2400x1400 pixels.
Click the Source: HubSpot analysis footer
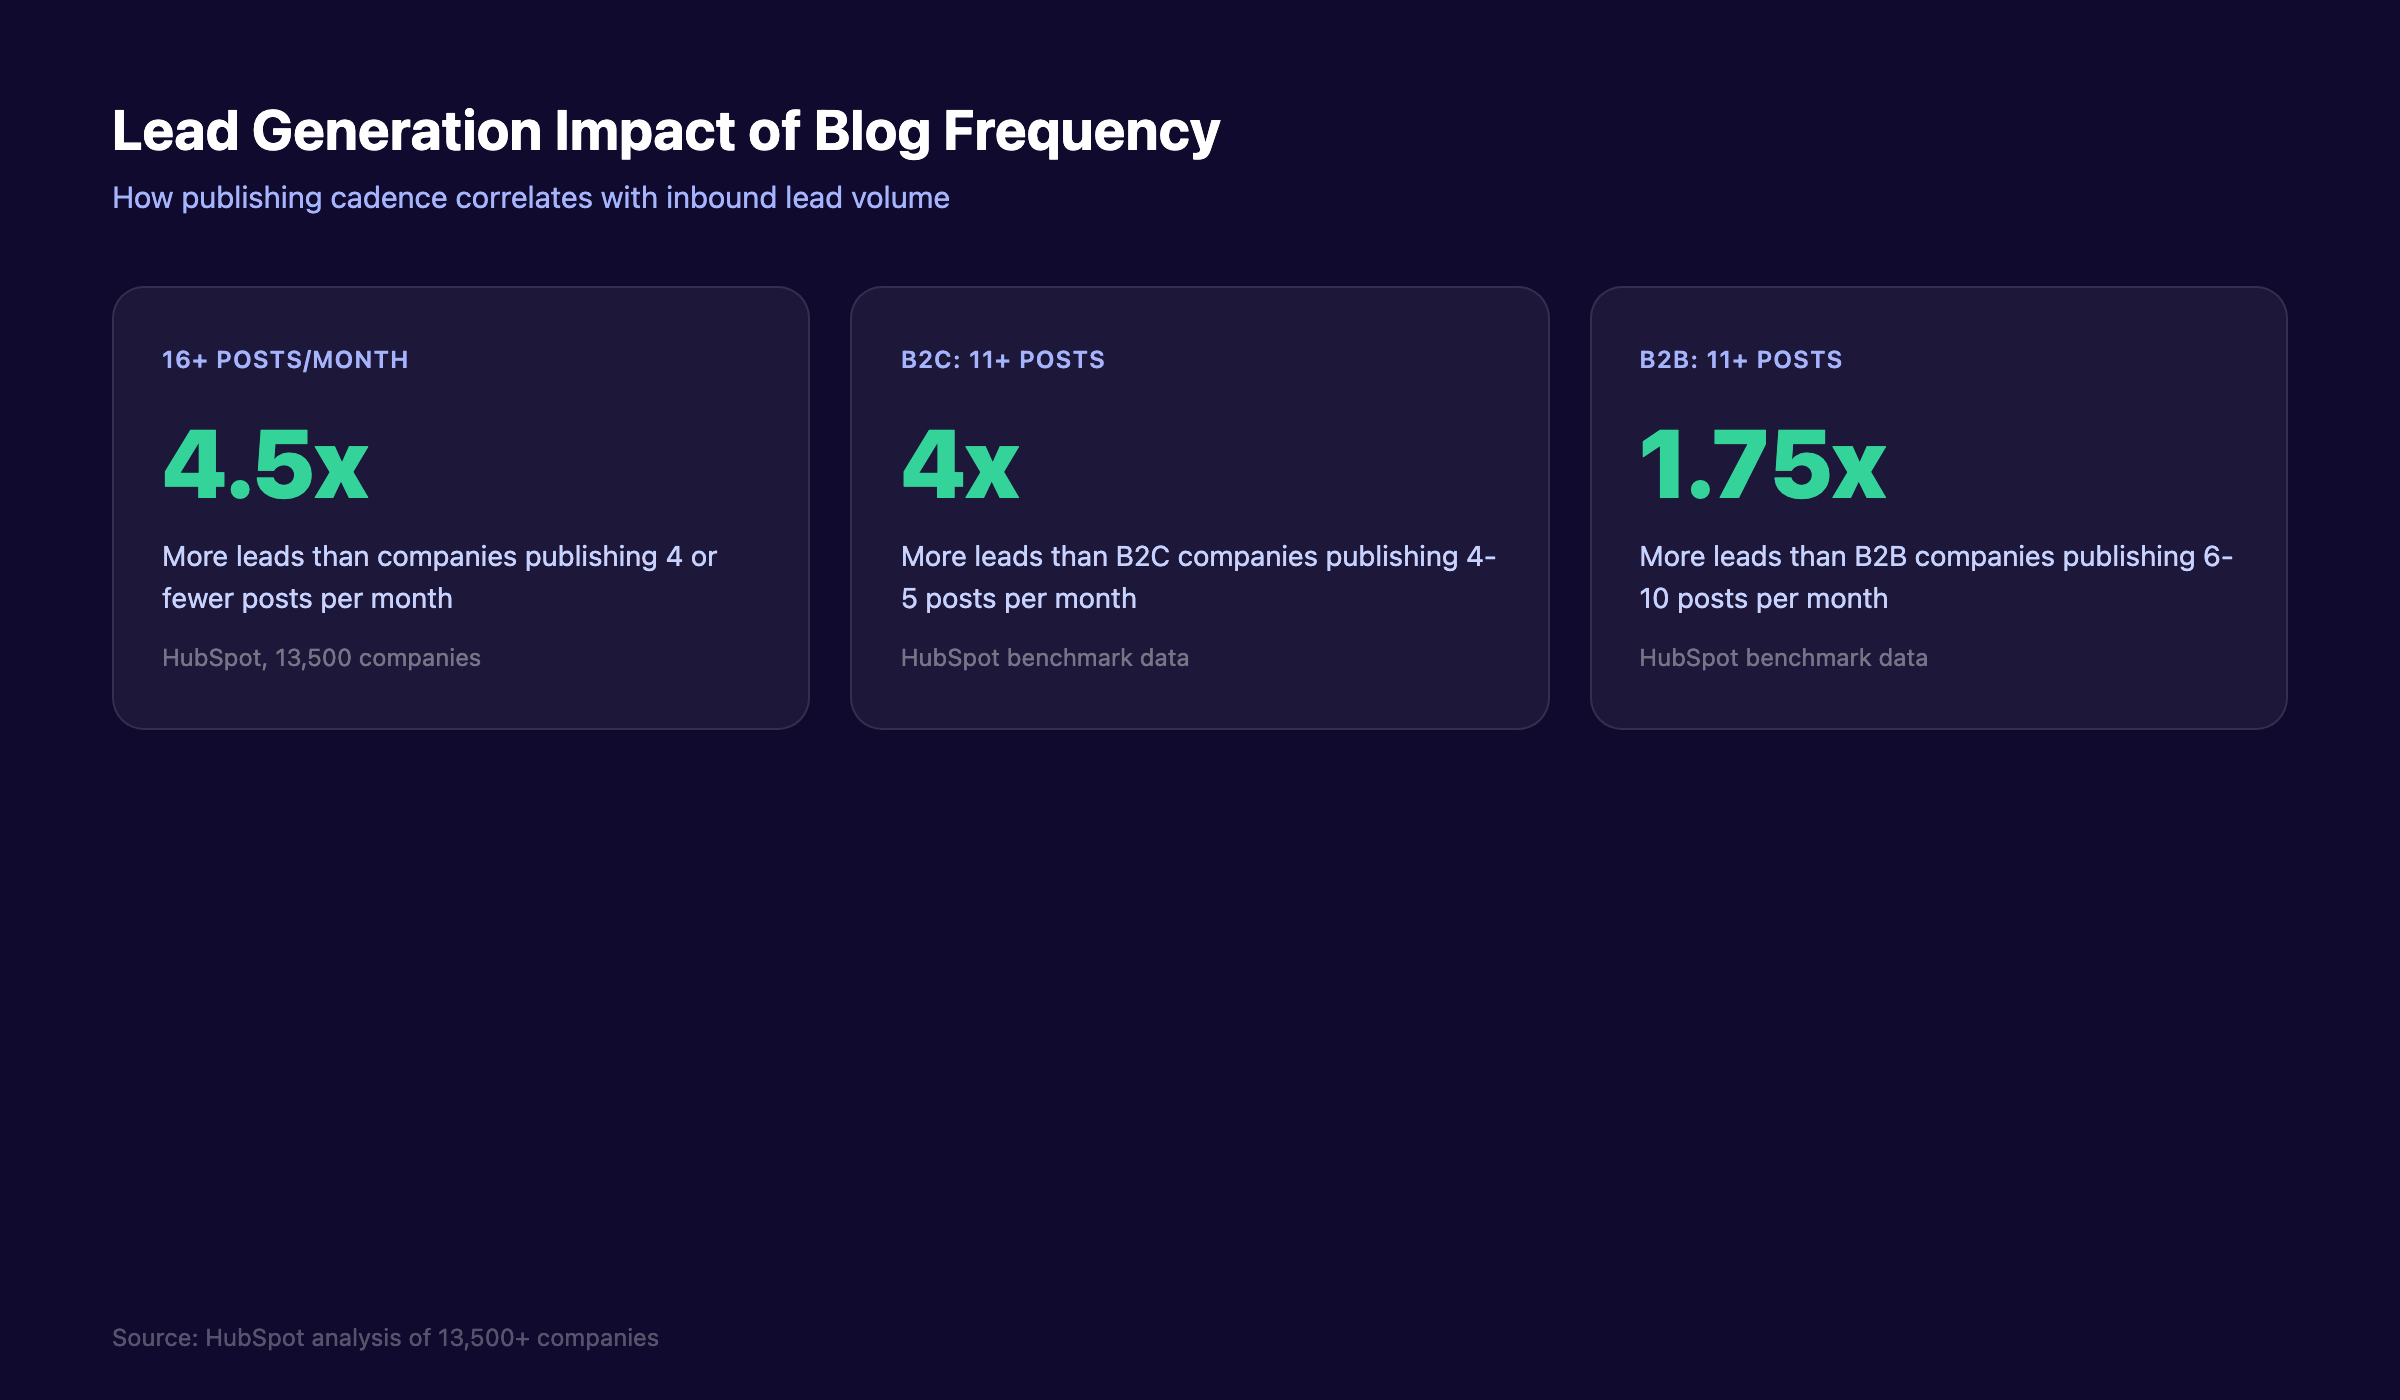click(x=385, y=1337)
